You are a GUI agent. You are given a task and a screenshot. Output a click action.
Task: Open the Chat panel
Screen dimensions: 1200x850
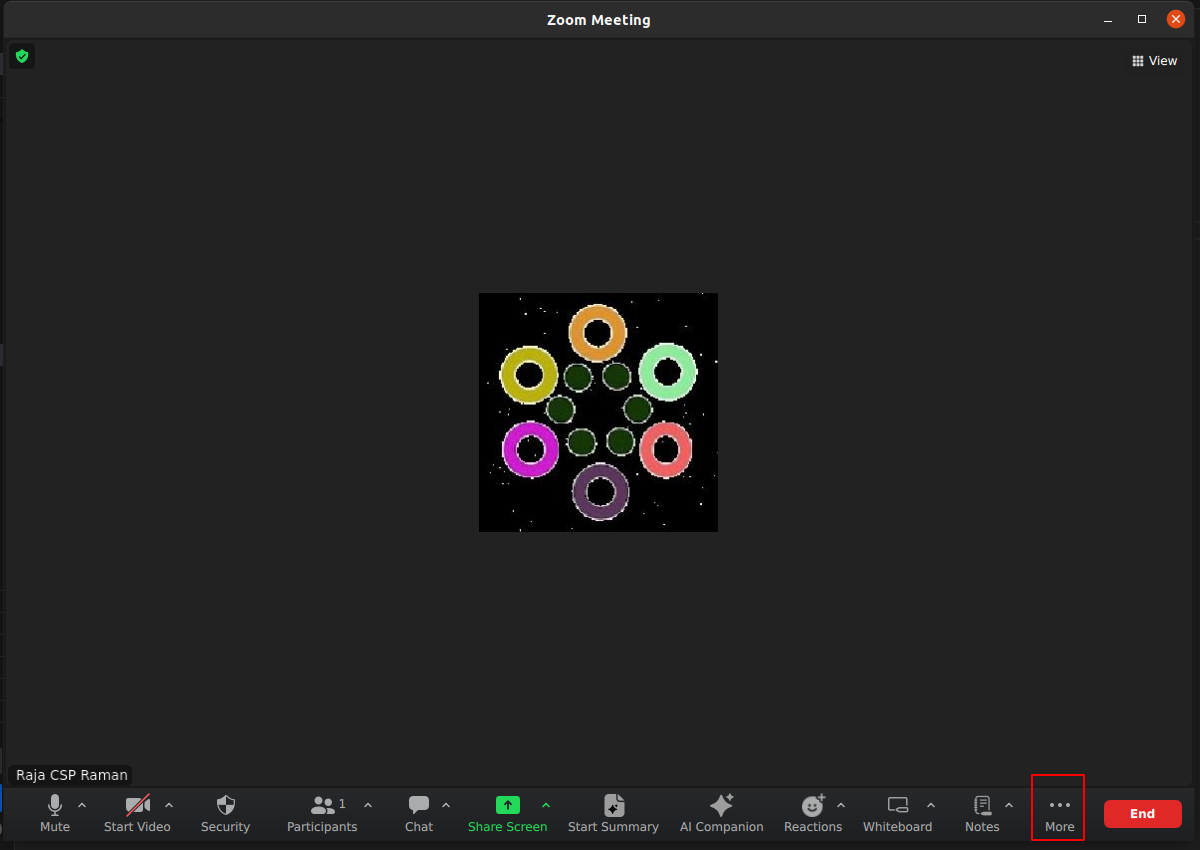point(419,813)
